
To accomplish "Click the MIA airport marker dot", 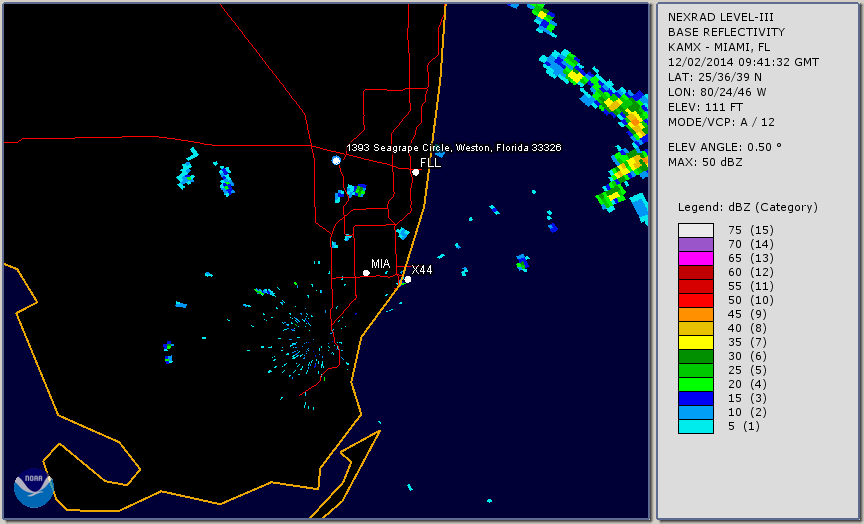I will [x=366, y=273].
